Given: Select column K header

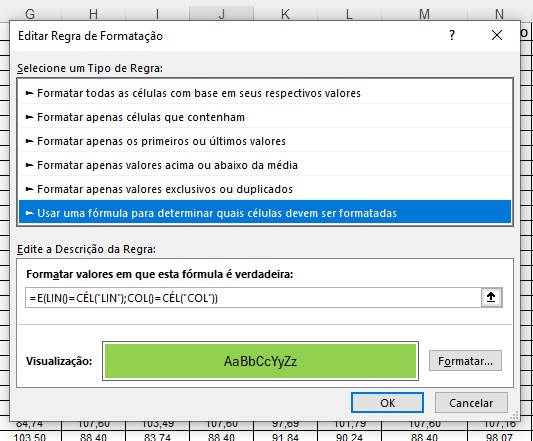Looking at the screenshot, I should (285, 14).
